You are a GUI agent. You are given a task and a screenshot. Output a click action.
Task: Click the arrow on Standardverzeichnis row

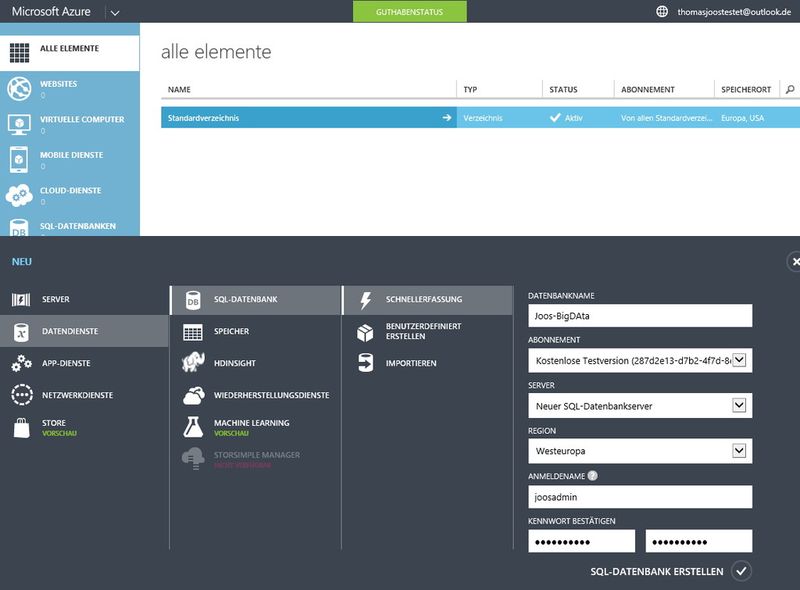tap(447, 117)
